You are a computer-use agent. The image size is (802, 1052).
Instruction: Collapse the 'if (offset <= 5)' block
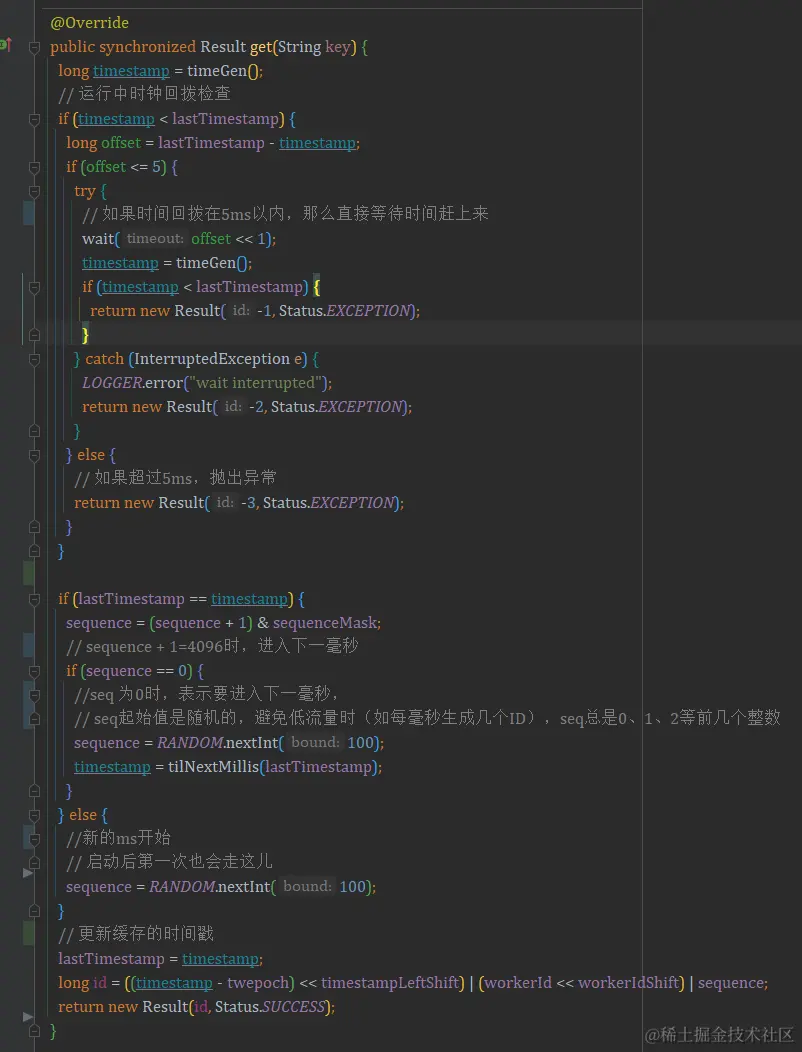[34, 167]
